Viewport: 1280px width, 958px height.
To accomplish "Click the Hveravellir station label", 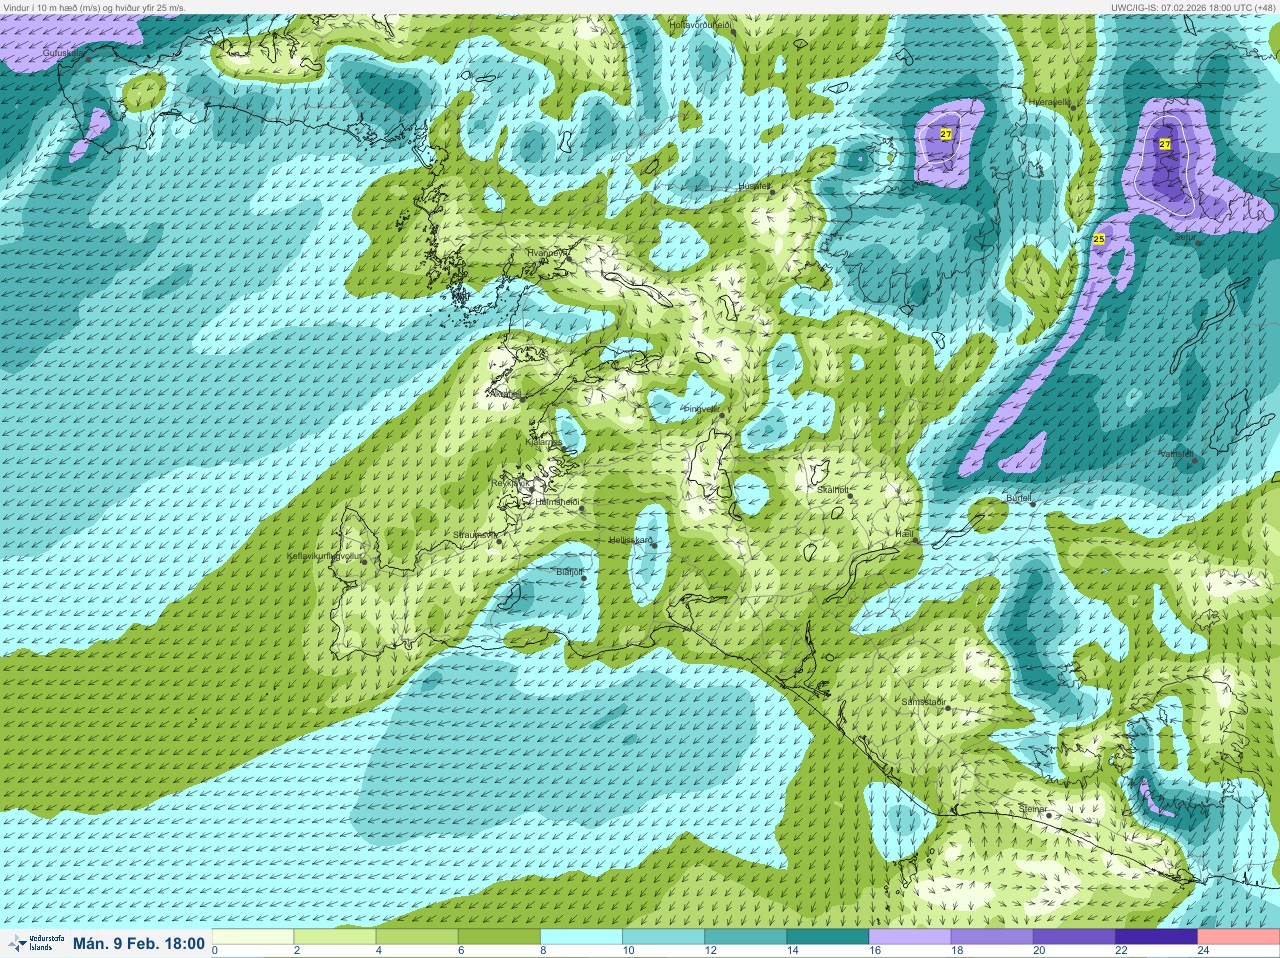I will 1049,102.
